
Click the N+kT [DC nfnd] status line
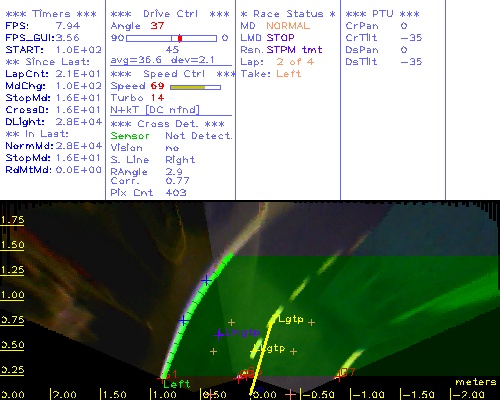[x=155, y=110]
